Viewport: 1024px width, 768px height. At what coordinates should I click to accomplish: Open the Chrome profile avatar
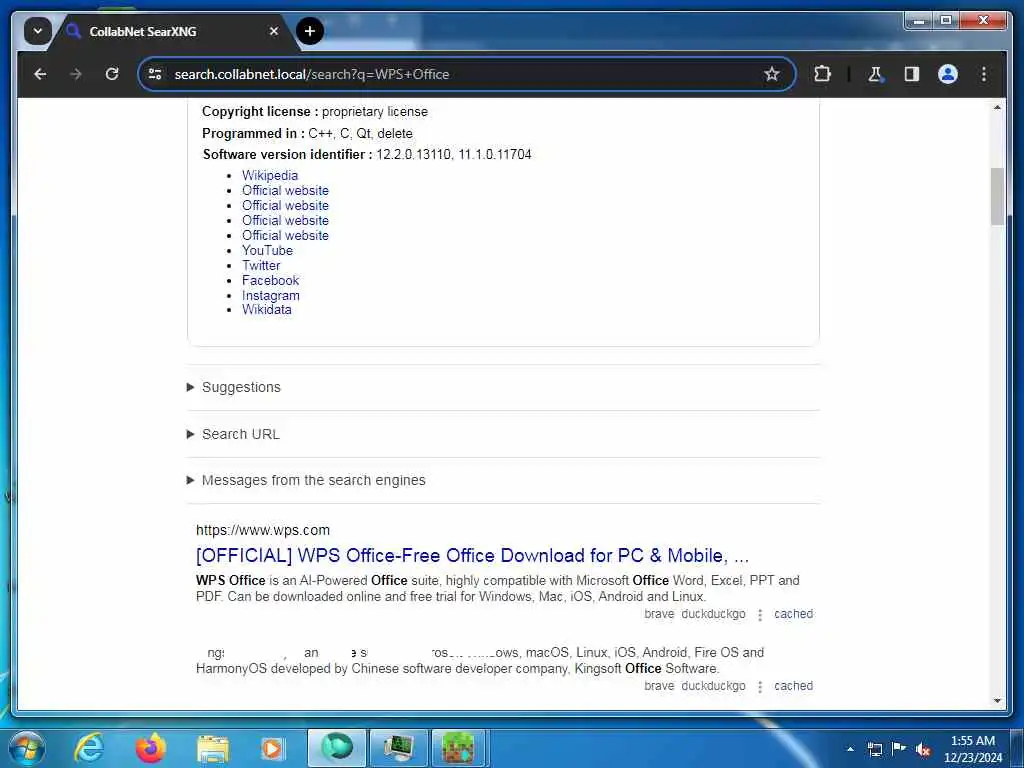coord(948,74)
